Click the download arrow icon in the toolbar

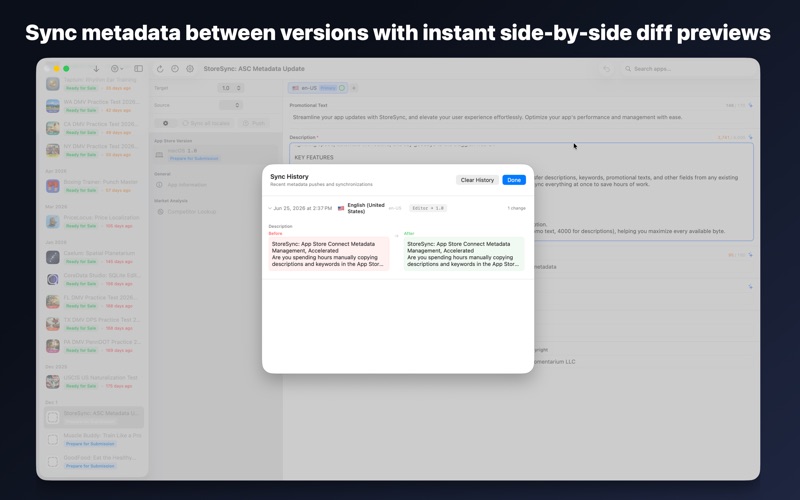[x=96, y=68]
